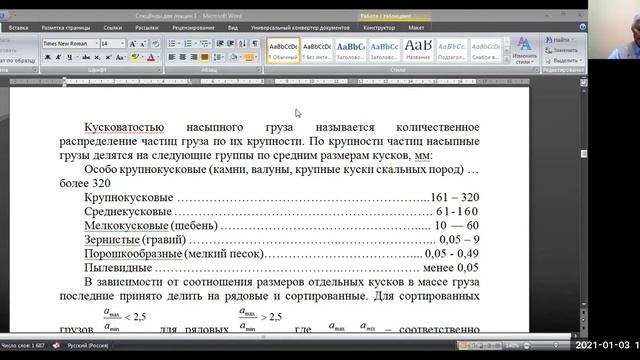This screenshot has height=360, width=640.
Task: Apply the Название style
Action: coord(418,50)
